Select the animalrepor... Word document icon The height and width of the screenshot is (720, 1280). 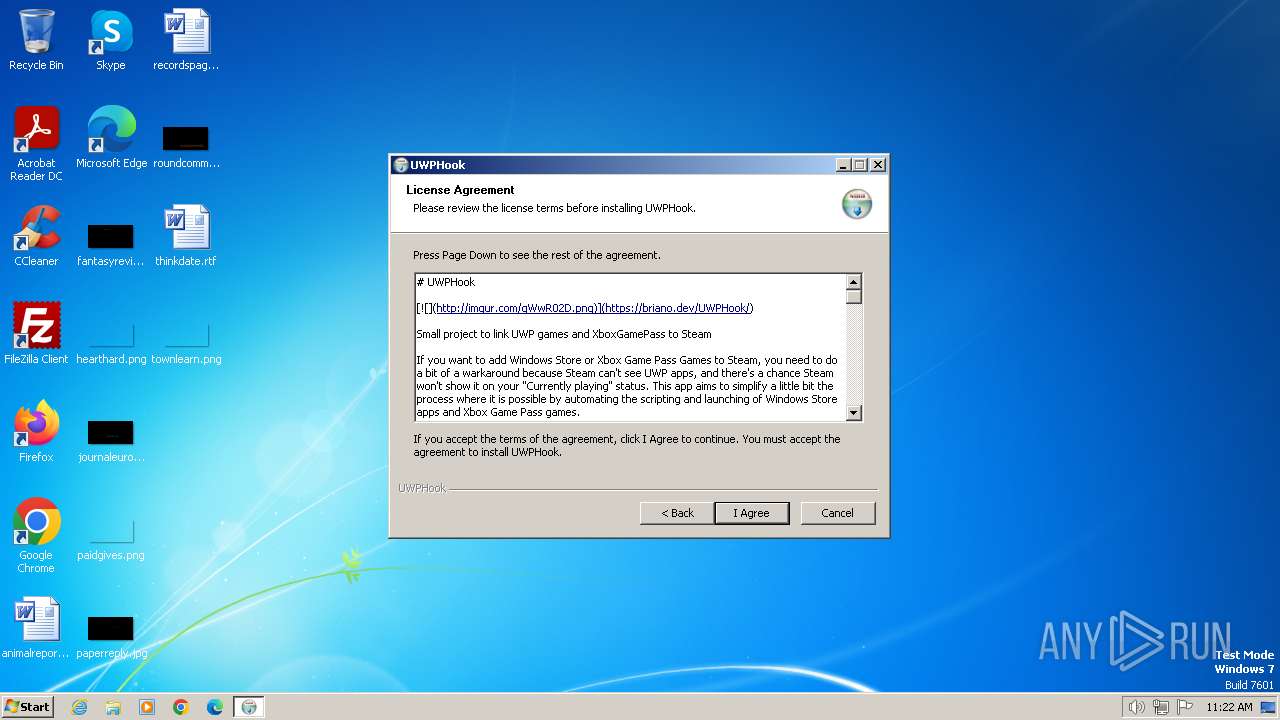[x=36, y=628]
